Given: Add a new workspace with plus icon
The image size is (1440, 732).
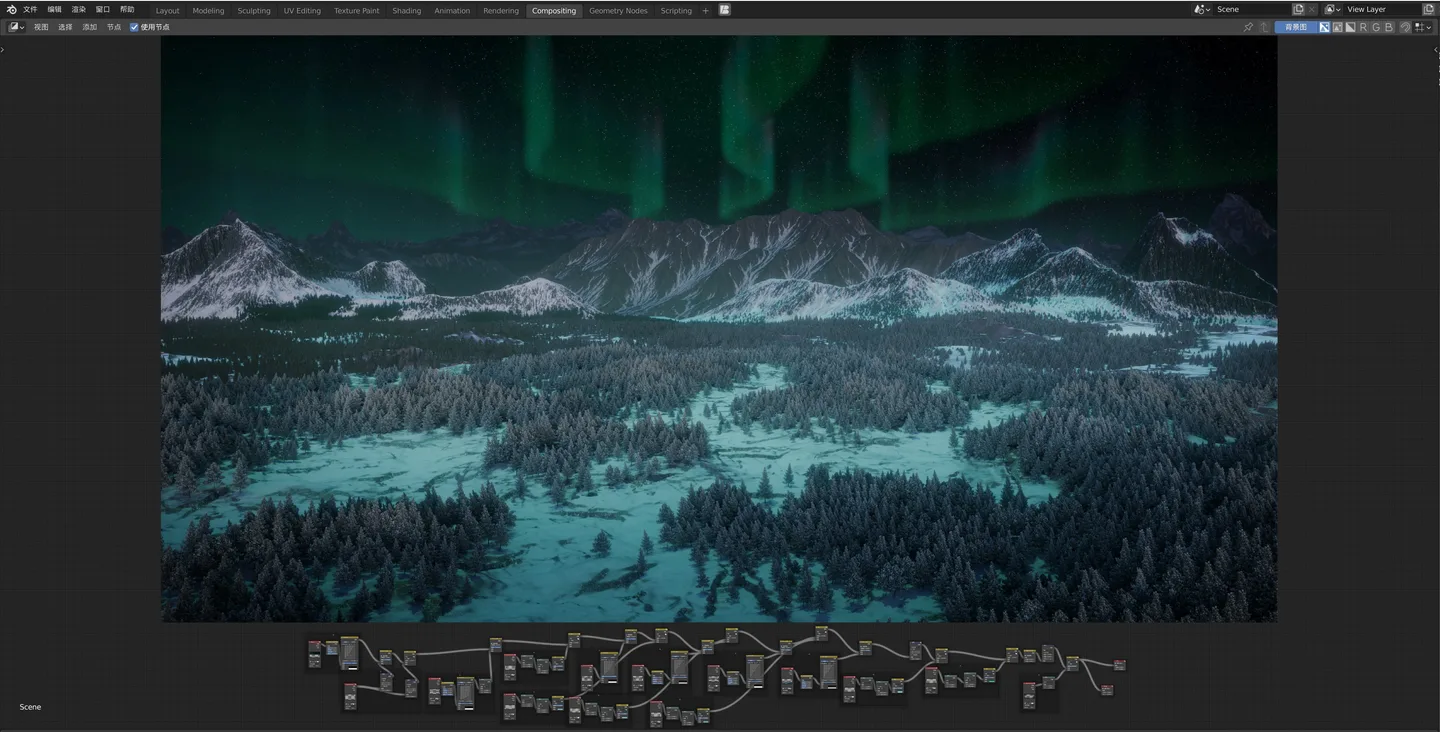Looking at the screenshot, I should point(705,10).
